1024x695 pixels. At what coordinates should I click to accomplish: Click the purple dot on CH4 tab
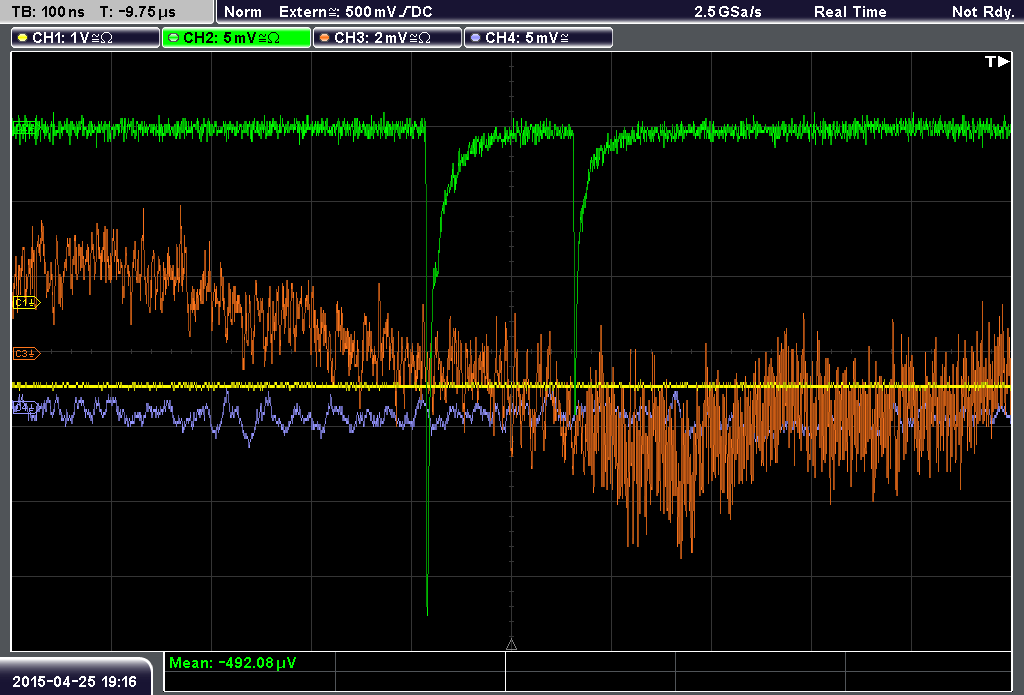(x=475, y=38)
